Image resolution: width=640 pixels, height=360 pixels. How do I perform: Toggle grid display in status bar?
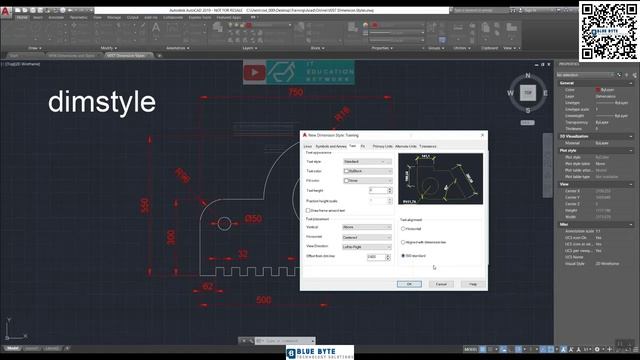pos(483,349)
